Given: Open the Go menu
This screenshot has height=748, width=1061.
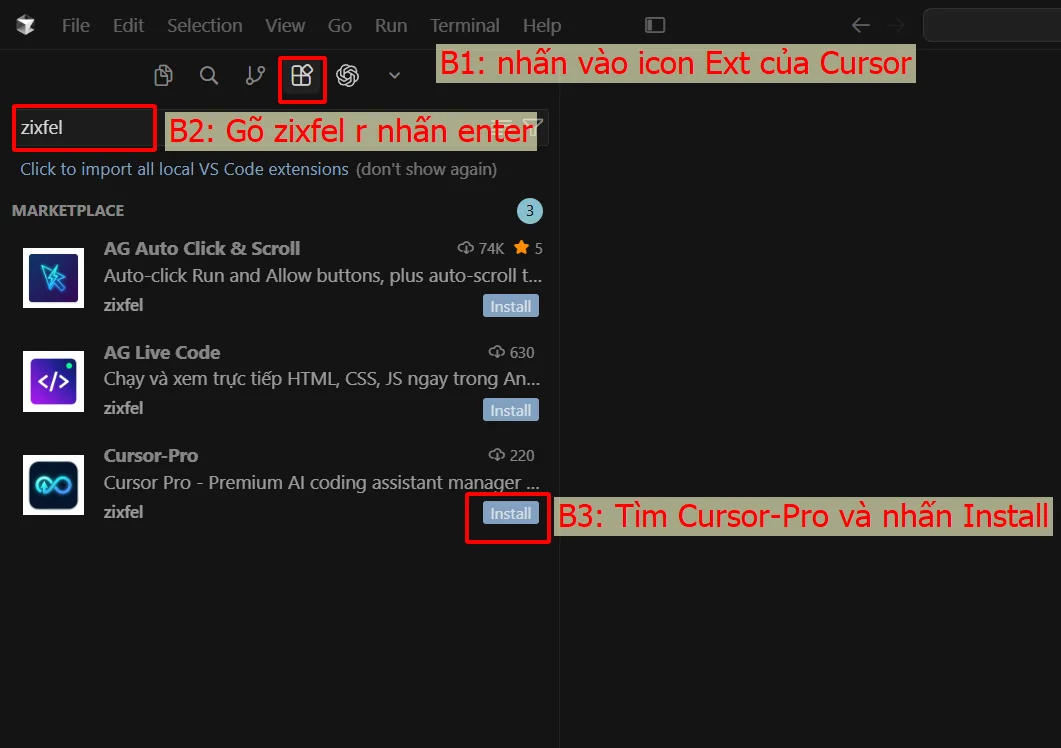Looking at the screenshot, I should point(340,26).
